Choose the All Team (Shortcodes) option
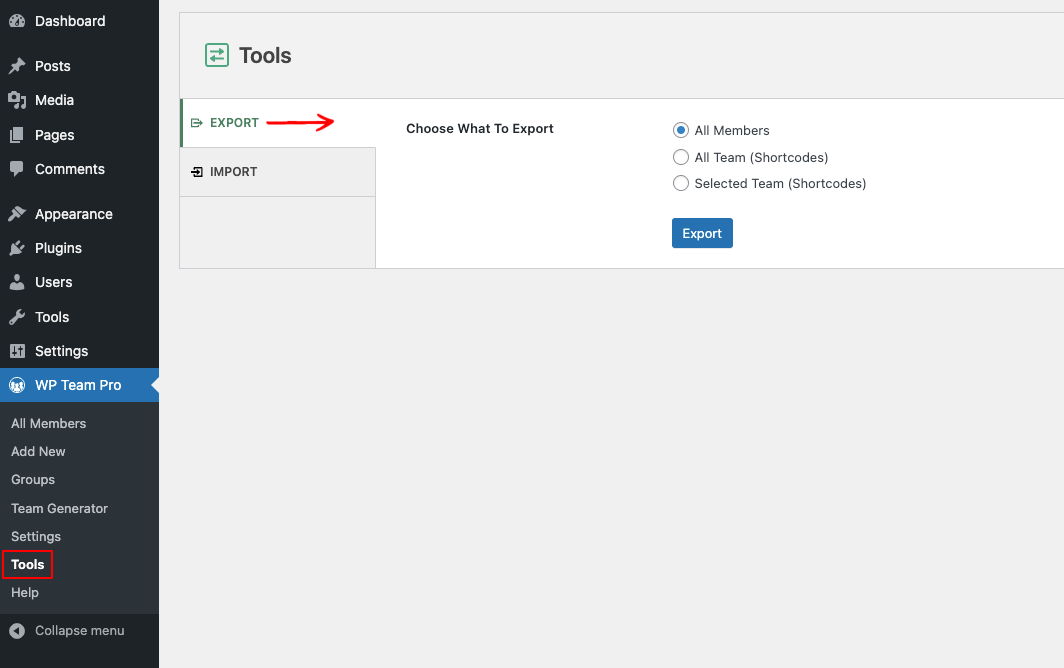Screen dimensions: 1064x668 tap(681, 157)
